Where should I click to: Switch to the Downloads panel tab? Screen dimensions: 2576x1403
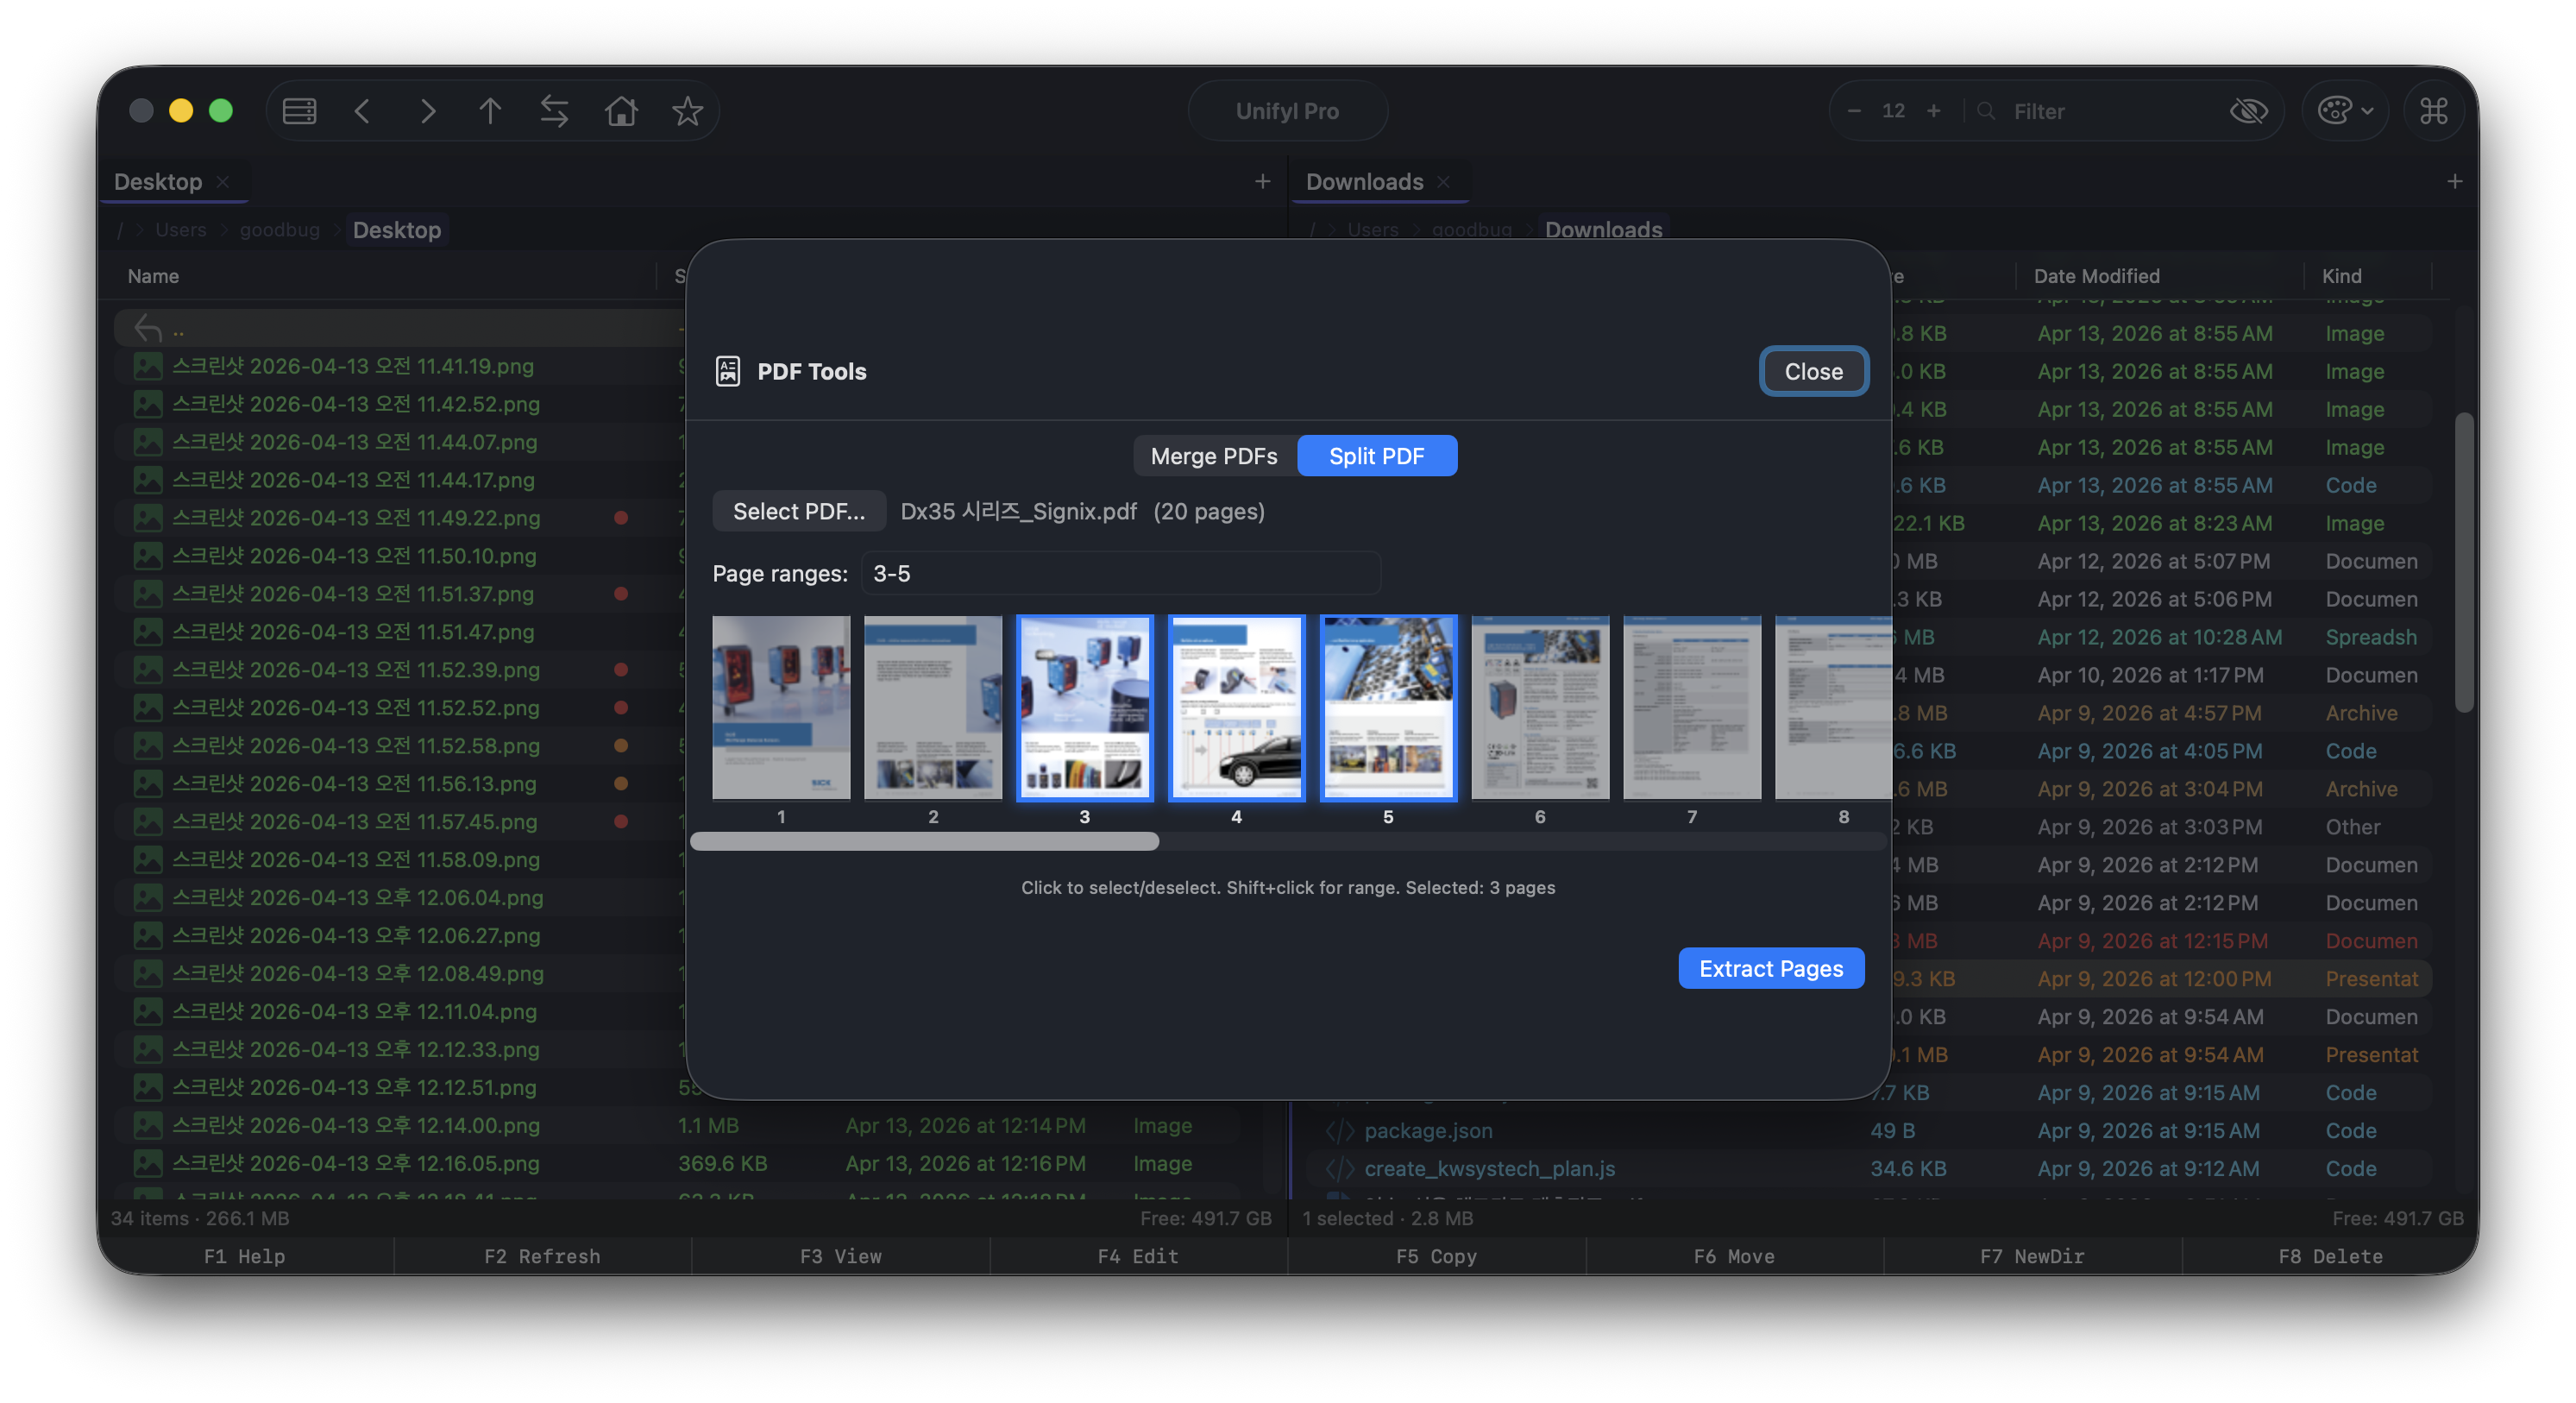coord(1364,182)
